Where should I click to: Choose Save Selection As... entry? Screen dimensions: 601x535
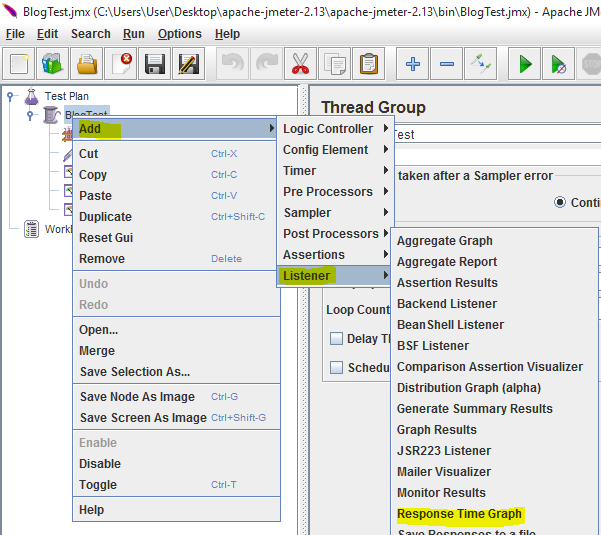pos(175,372)
